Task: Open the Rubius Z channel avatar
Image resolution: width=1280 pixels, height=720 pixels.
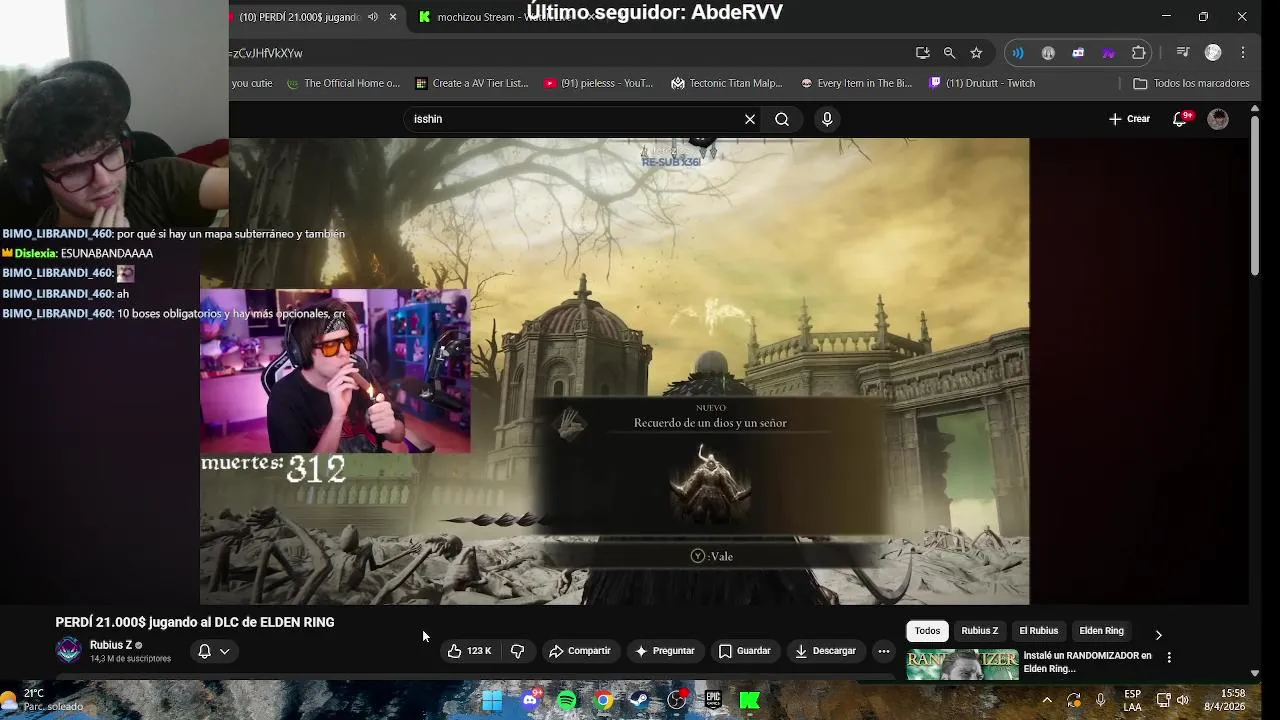Action: tap(68, 650)
